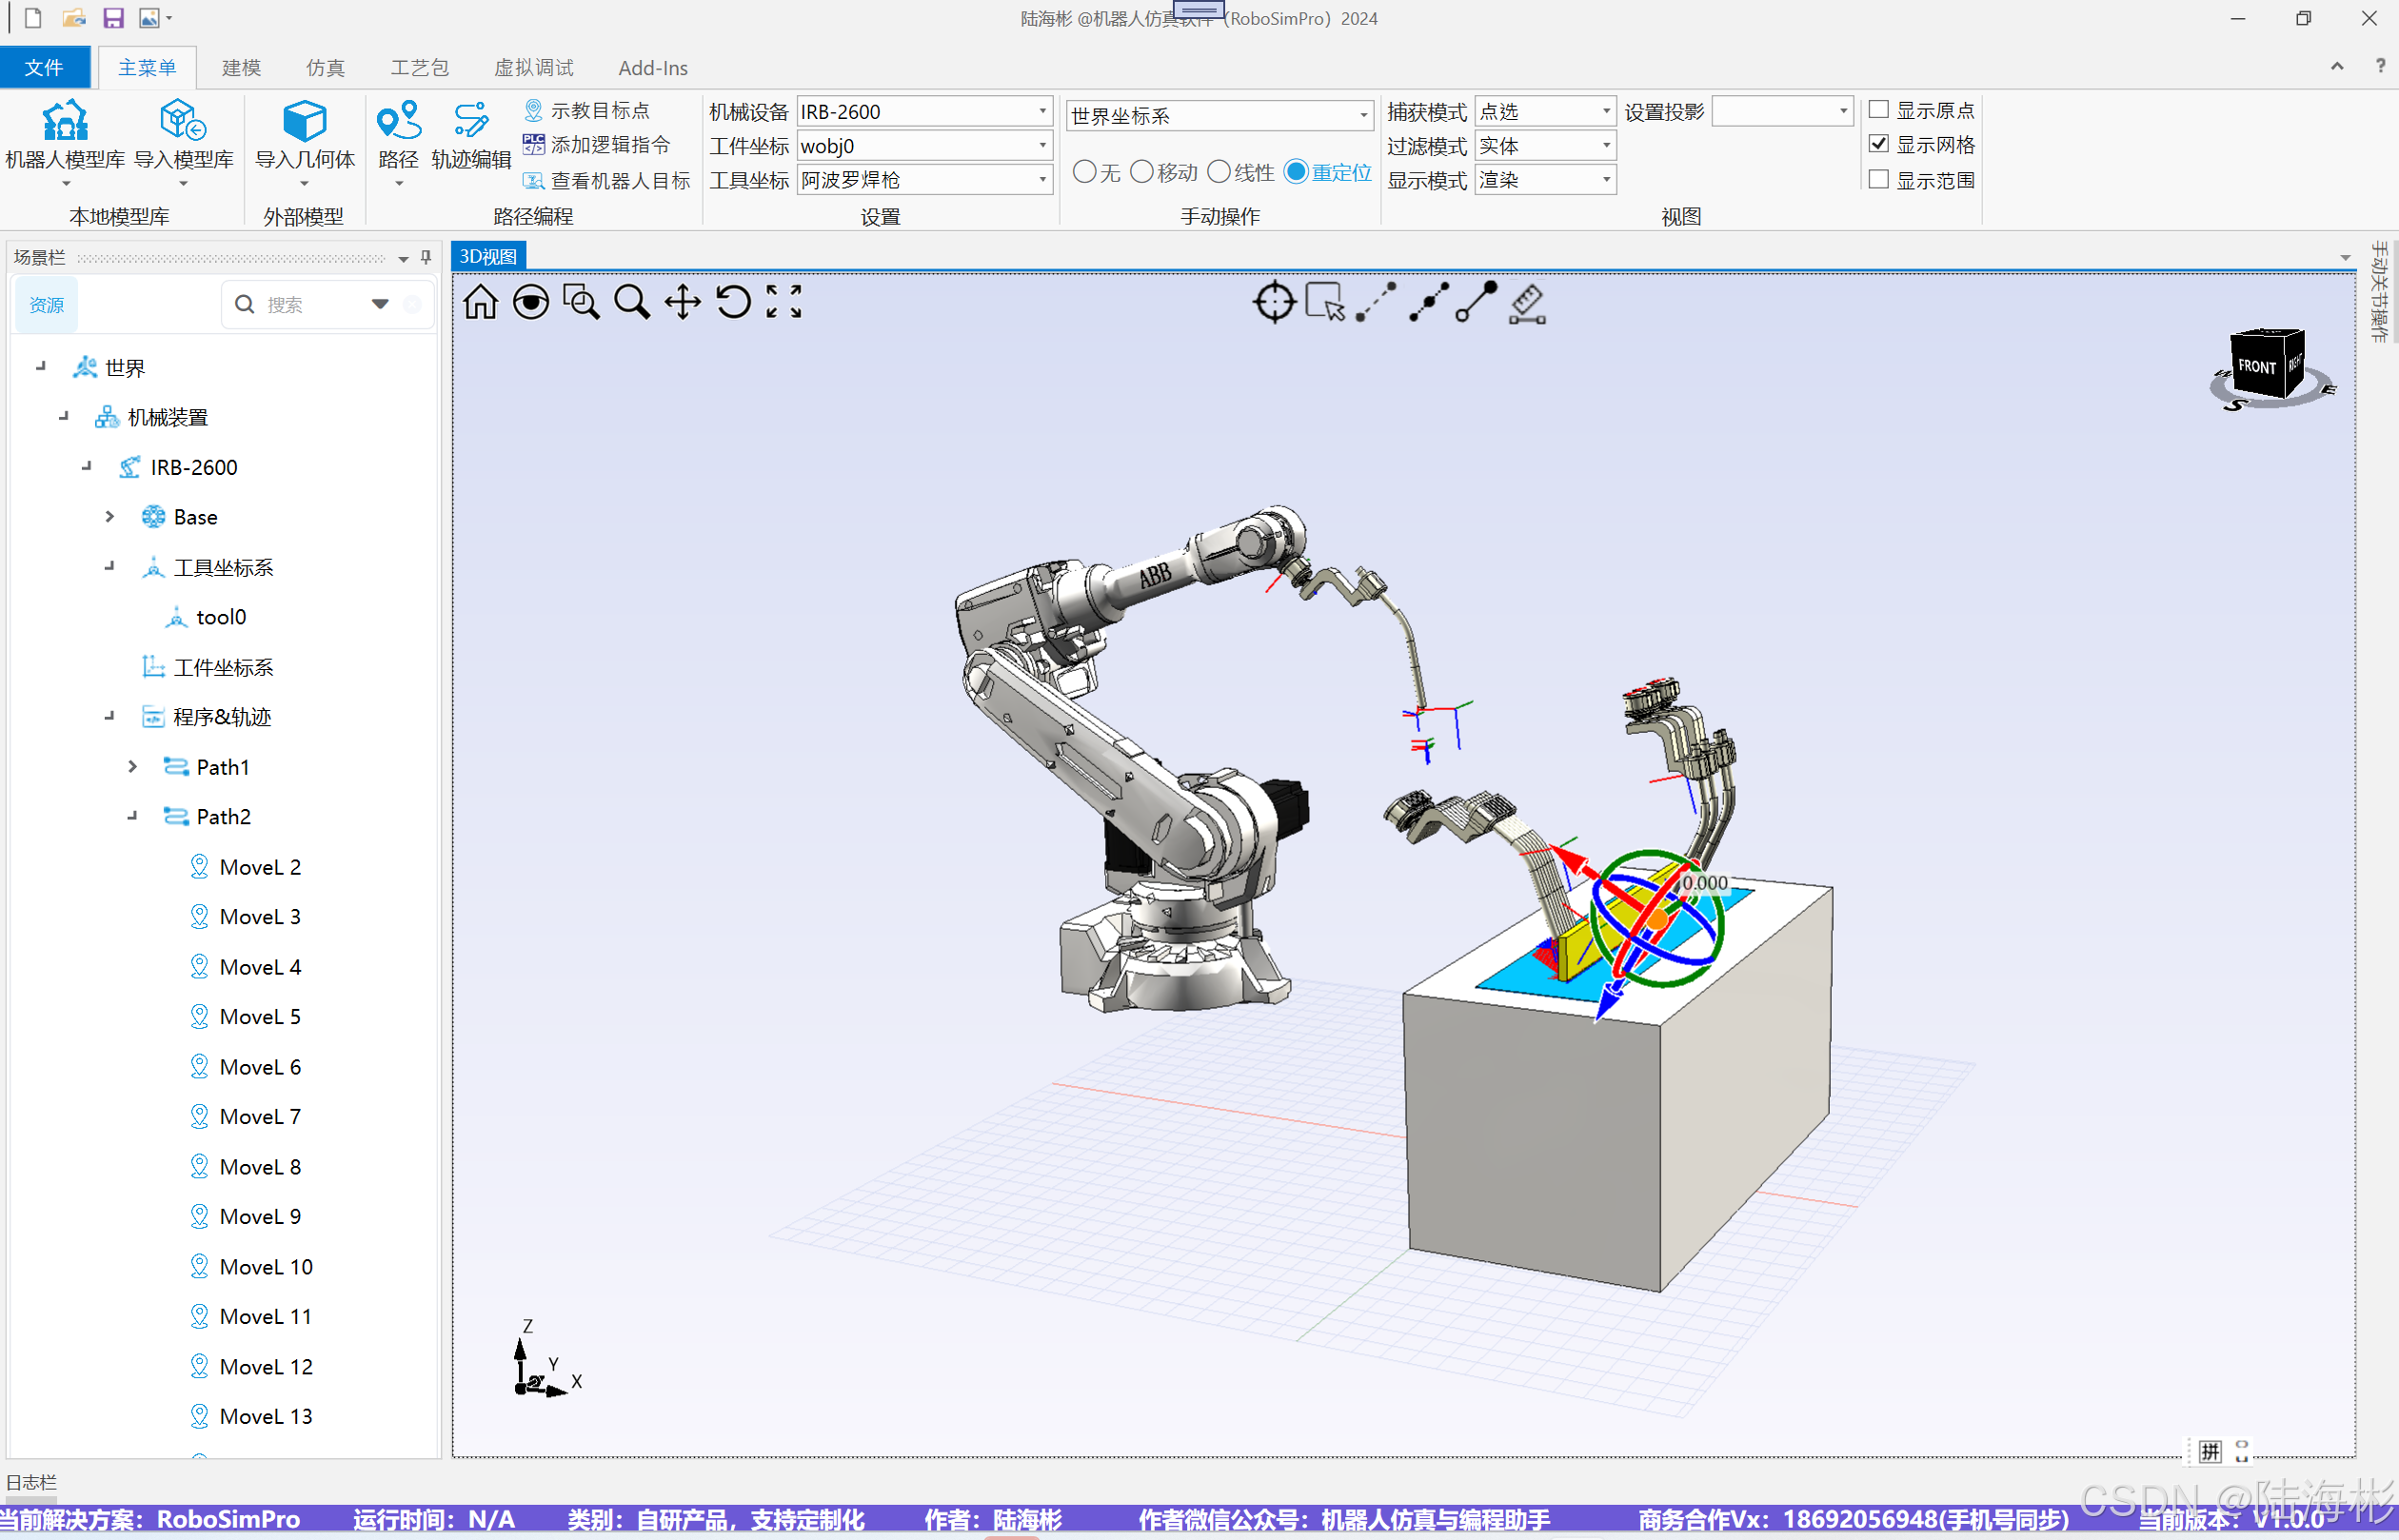Click the crosshair target selection icon
This screenshot has width=2399, height=1540.
tap(1274, 302)
